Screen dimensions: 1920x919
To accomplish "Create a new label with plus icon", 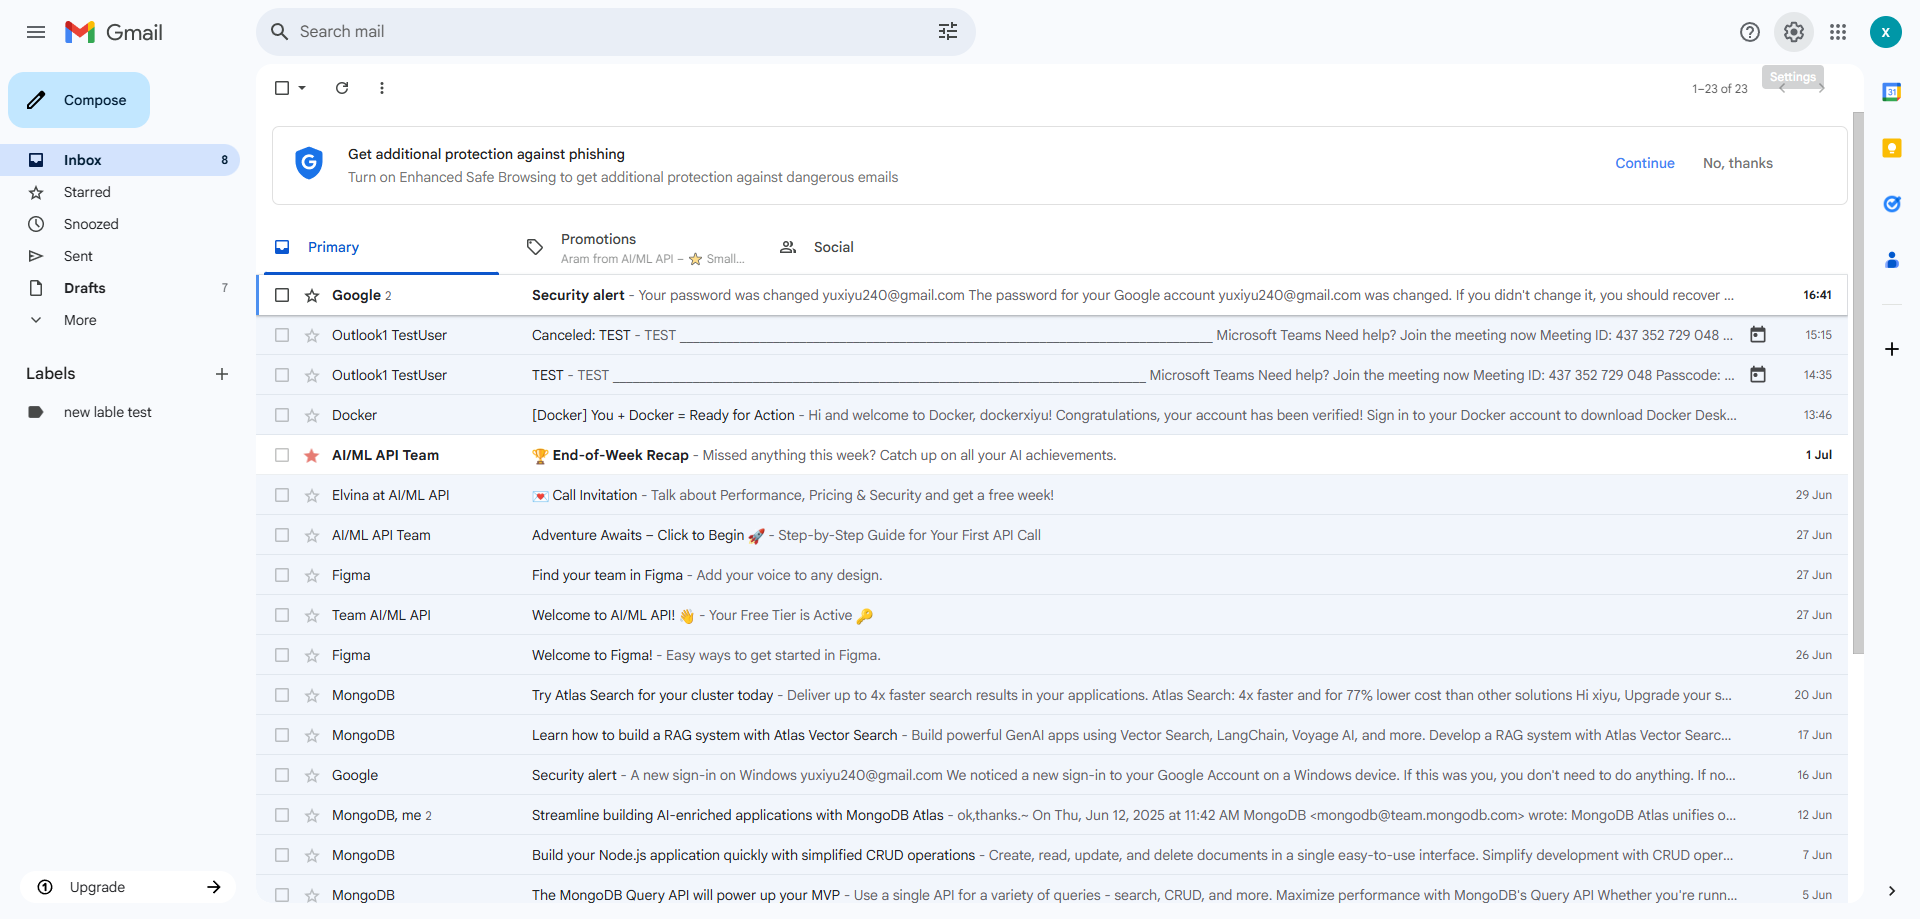I will pos(222,374).
